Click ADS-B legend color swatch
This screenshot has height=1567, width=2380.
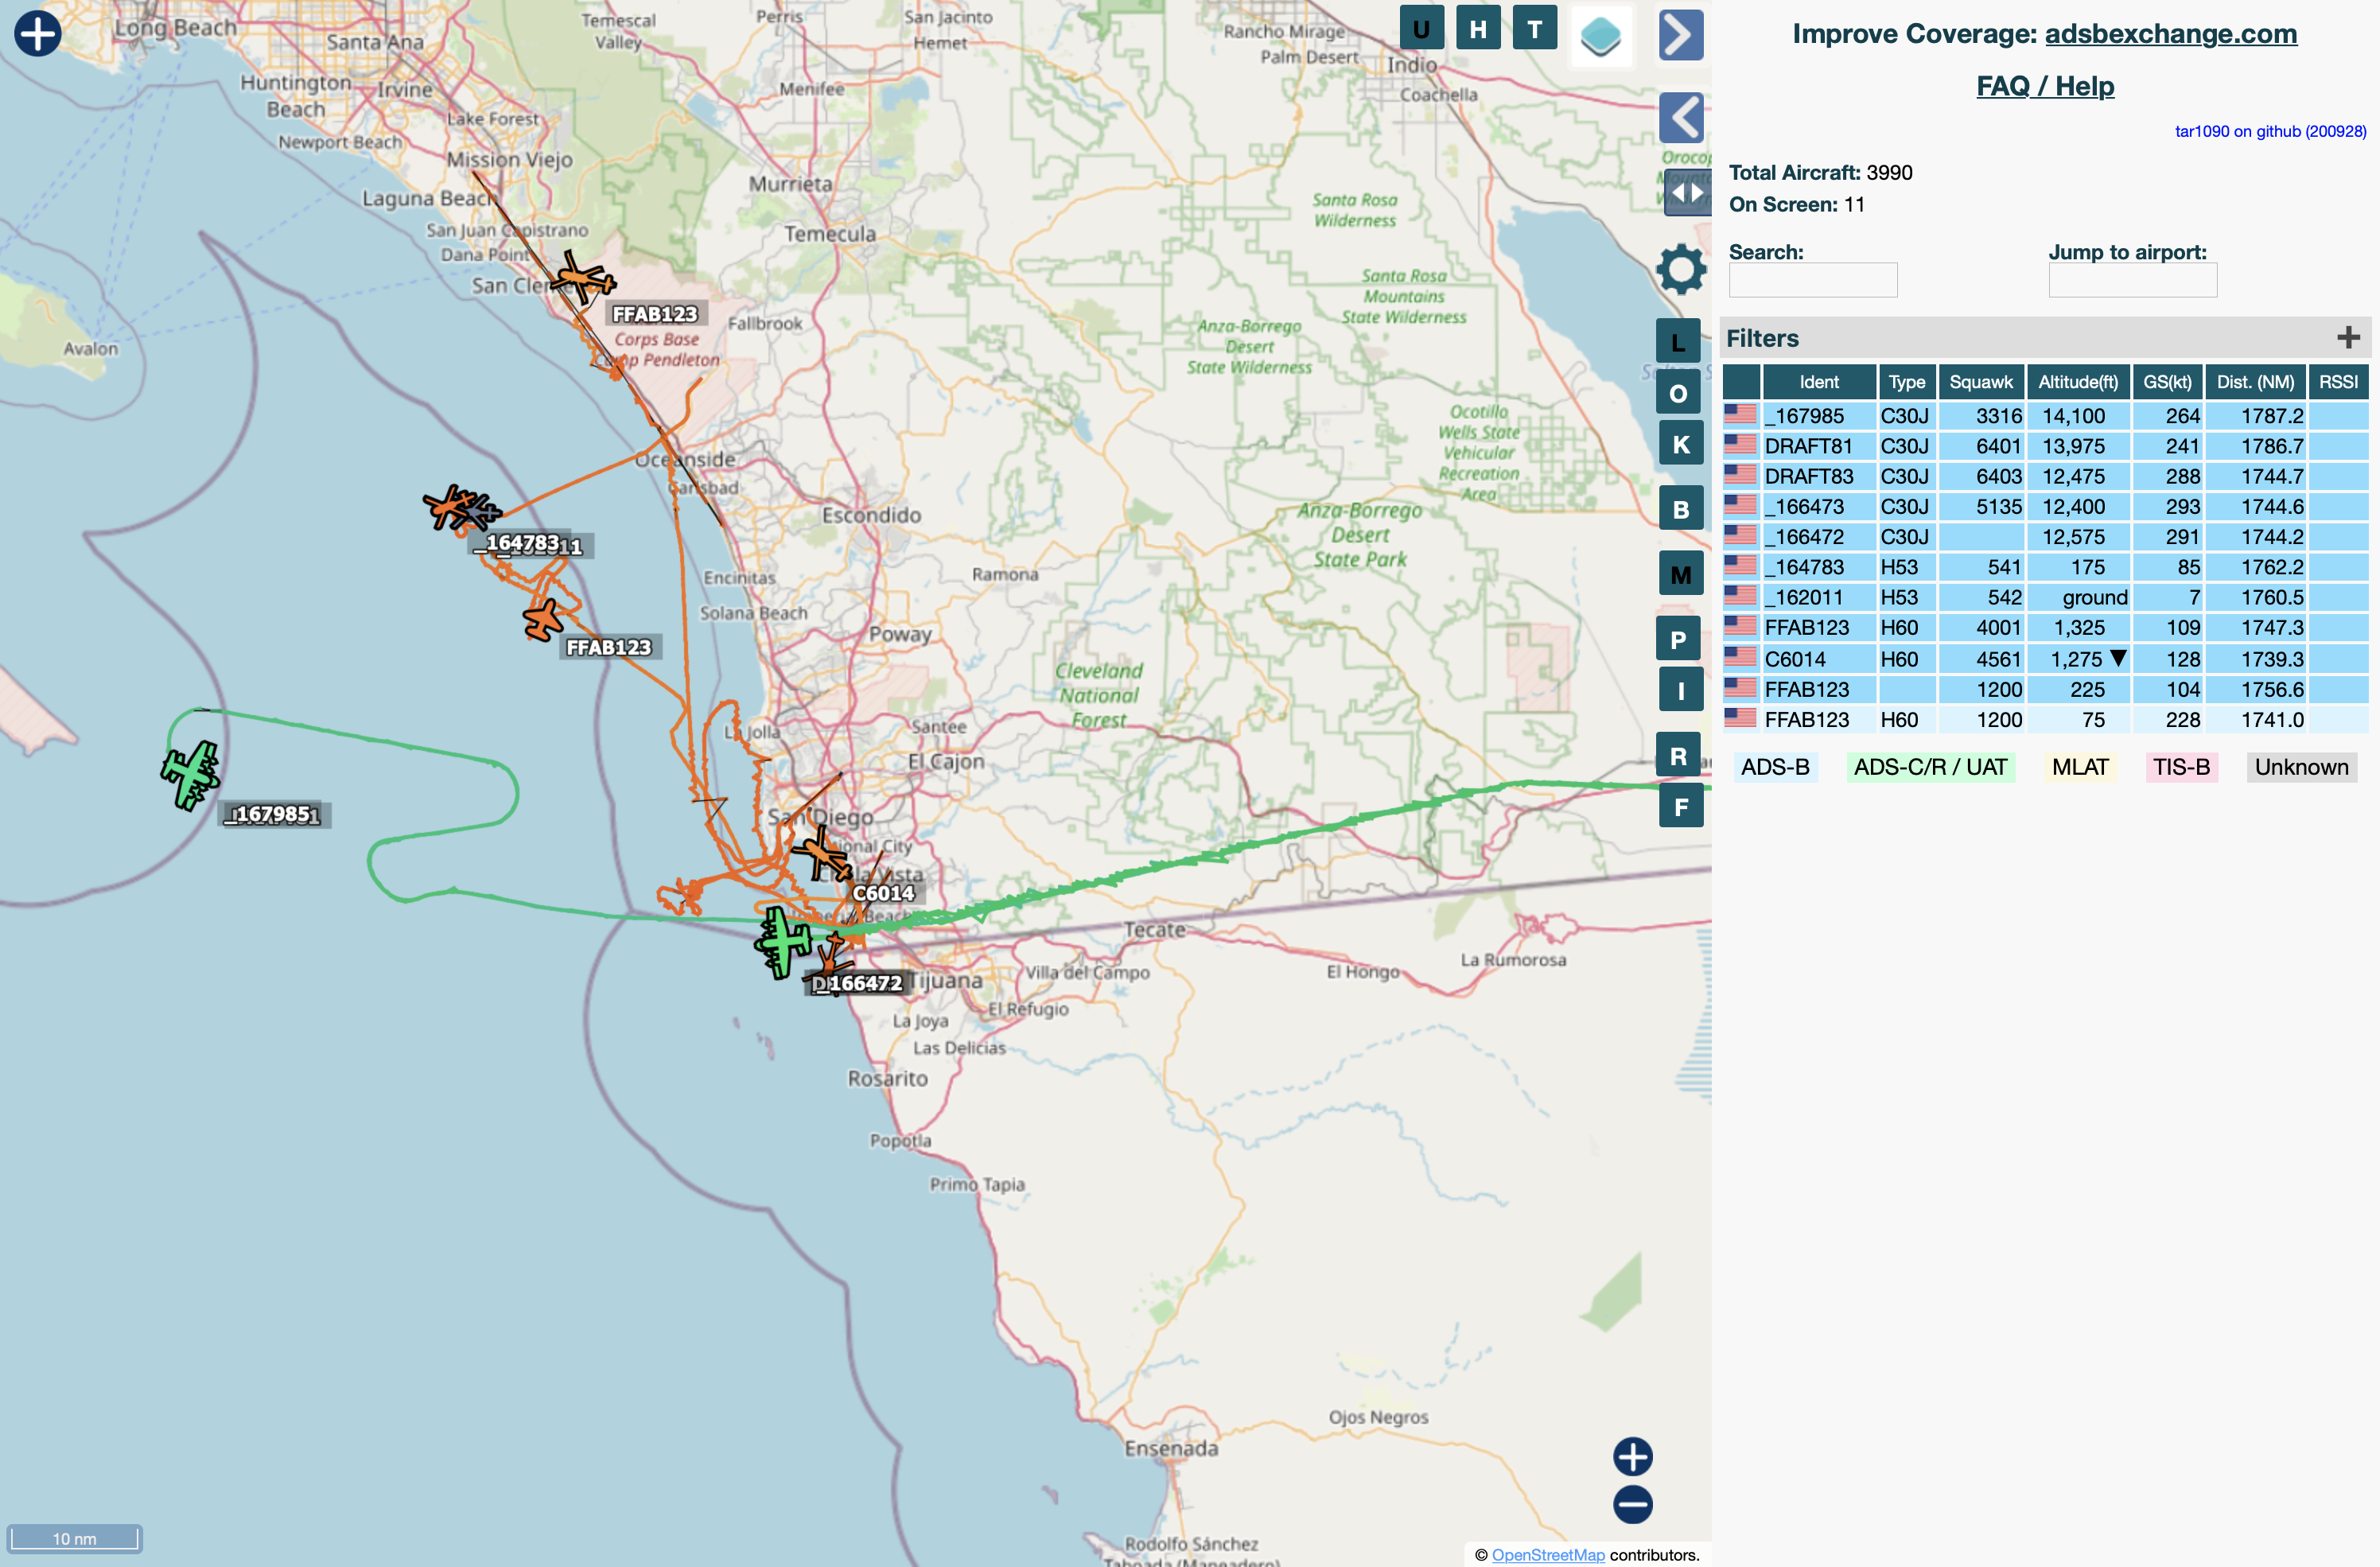pyautogui.click(x=1775, y=767)
